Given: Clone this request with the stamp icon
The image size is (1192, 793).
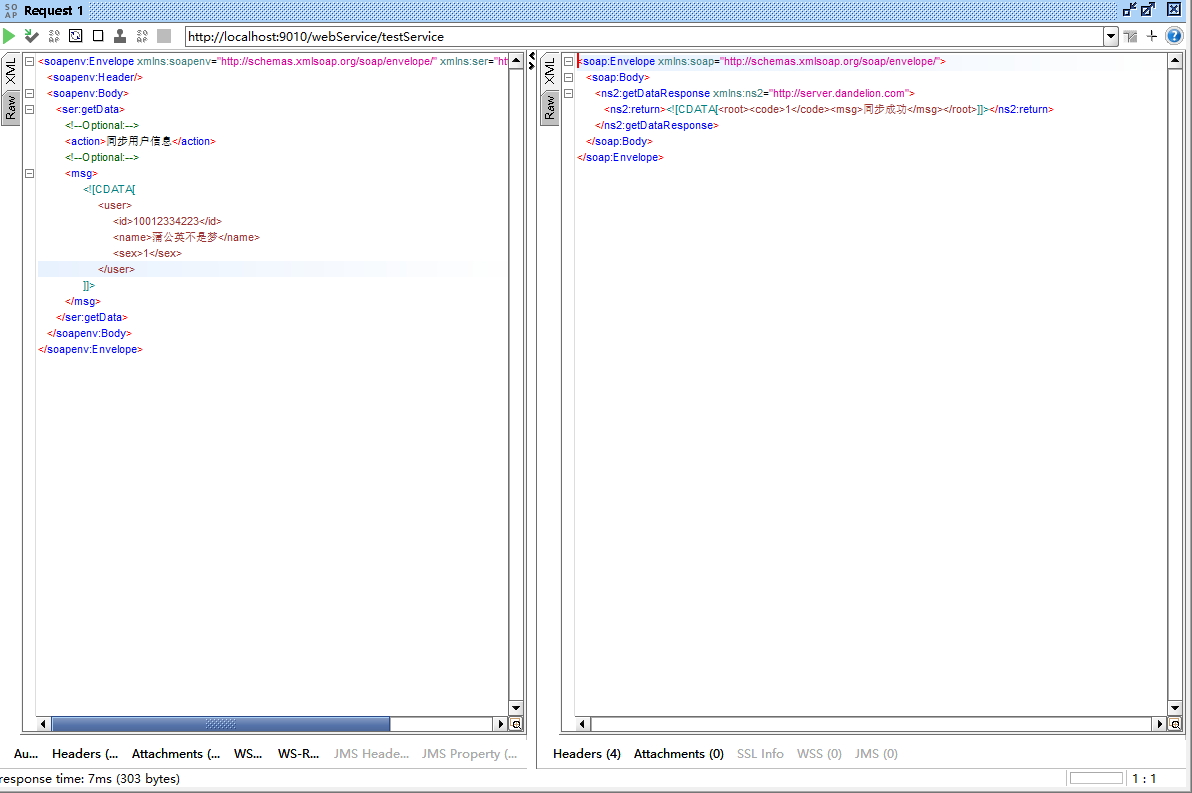Looking at the screenshot, I should [x=120, y=36].
